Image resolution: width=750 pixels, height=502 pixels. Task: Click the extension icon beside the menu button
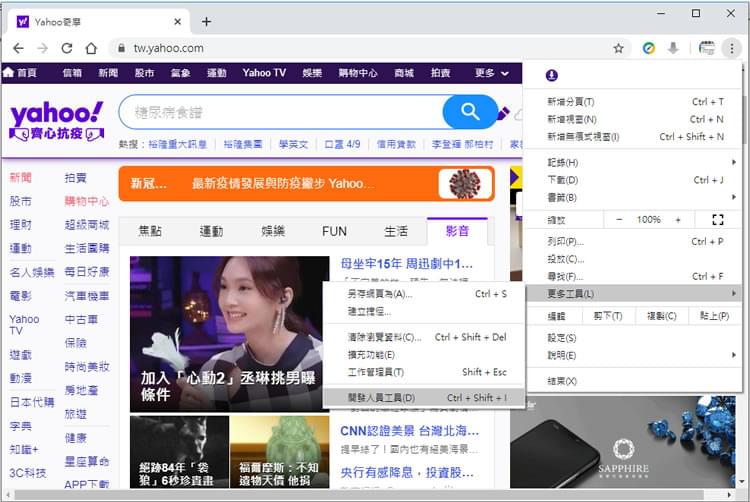706,48
